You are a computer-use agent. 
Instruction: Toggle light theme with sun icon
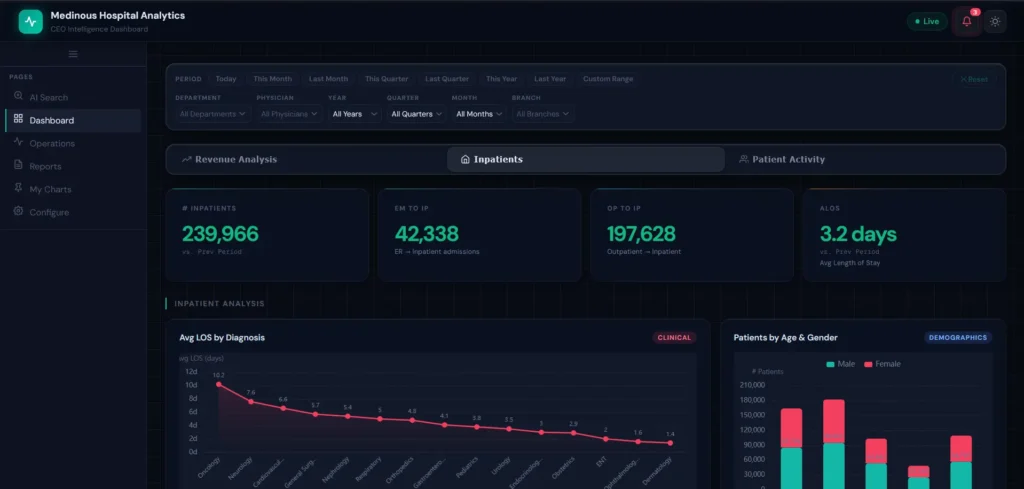(995, 22)
